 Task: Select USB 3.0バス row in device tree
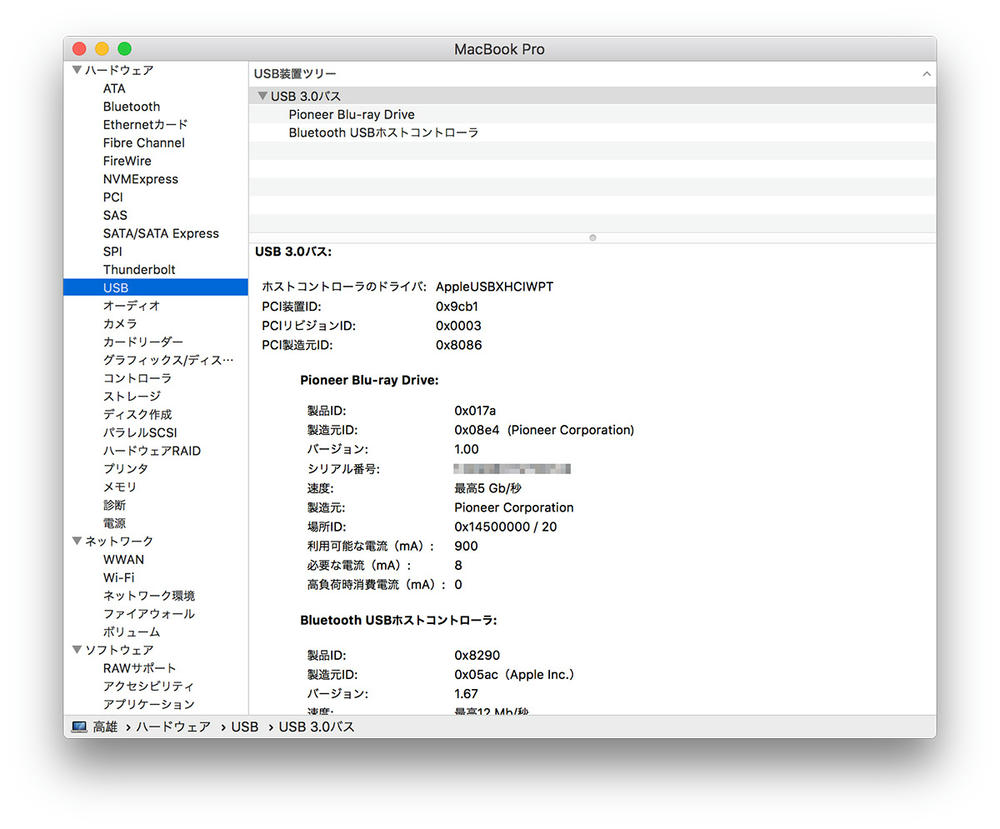592,96
